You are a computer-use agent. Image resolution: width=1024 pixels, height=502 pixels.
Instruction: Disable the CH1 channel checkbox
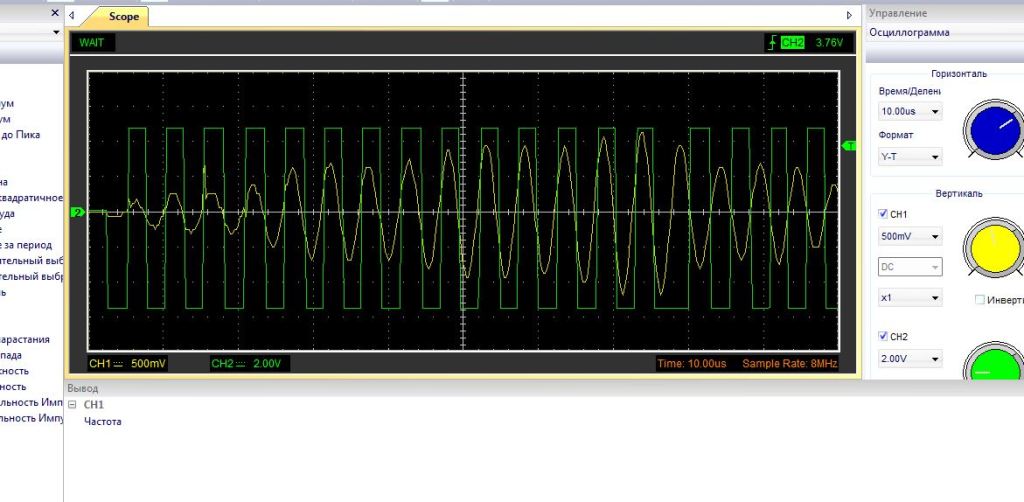click(x=882, y=214)
